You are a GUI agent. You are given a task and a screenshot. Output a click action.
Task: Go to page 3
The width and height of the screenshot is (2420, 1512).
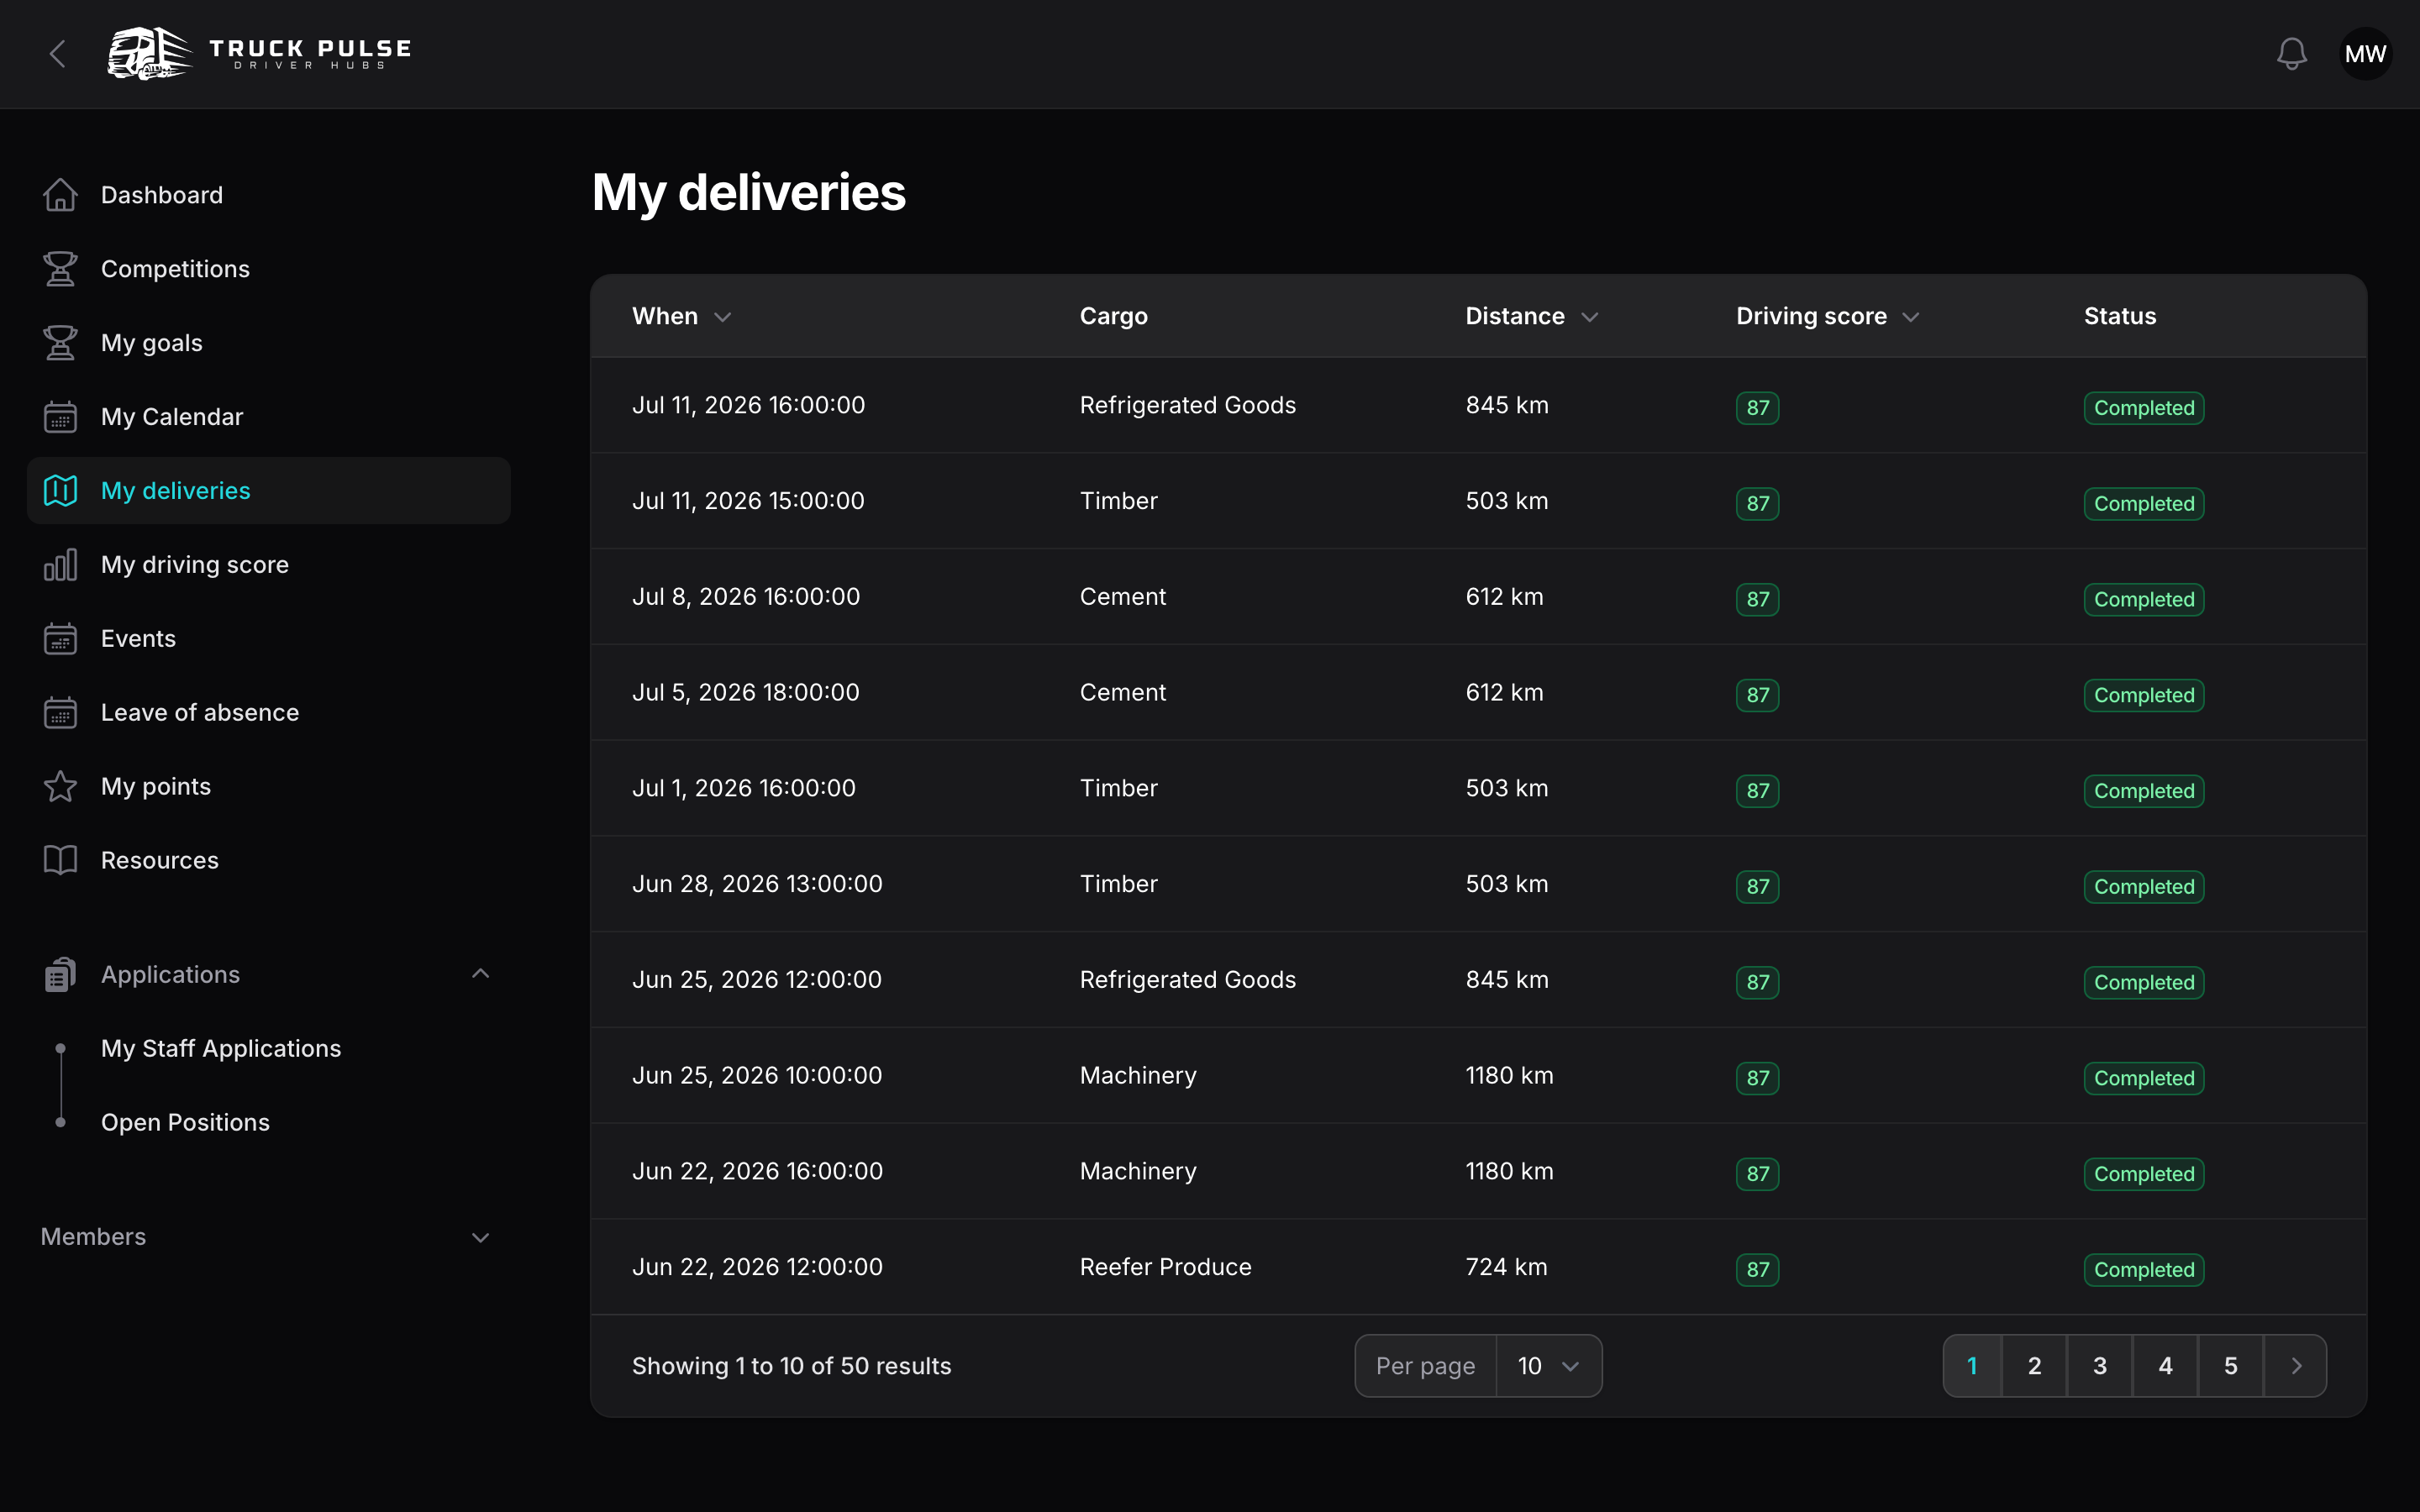pyautogui.click(x=2100, y=1366)
